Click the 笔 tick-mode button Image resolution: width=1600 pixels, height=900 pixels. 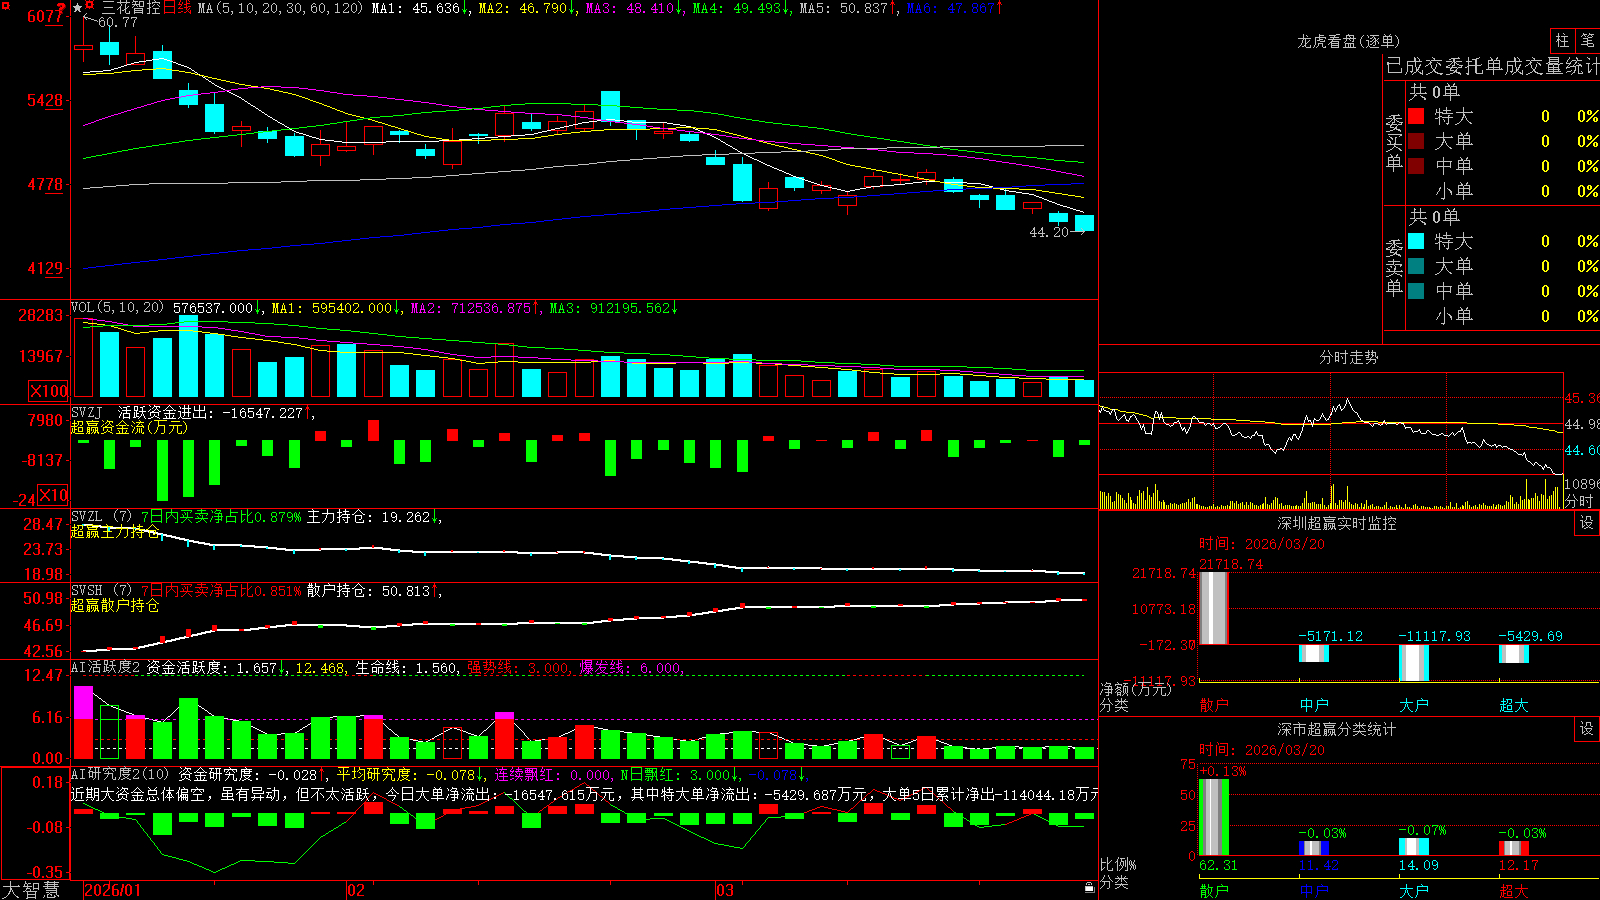click(1588, 41)
